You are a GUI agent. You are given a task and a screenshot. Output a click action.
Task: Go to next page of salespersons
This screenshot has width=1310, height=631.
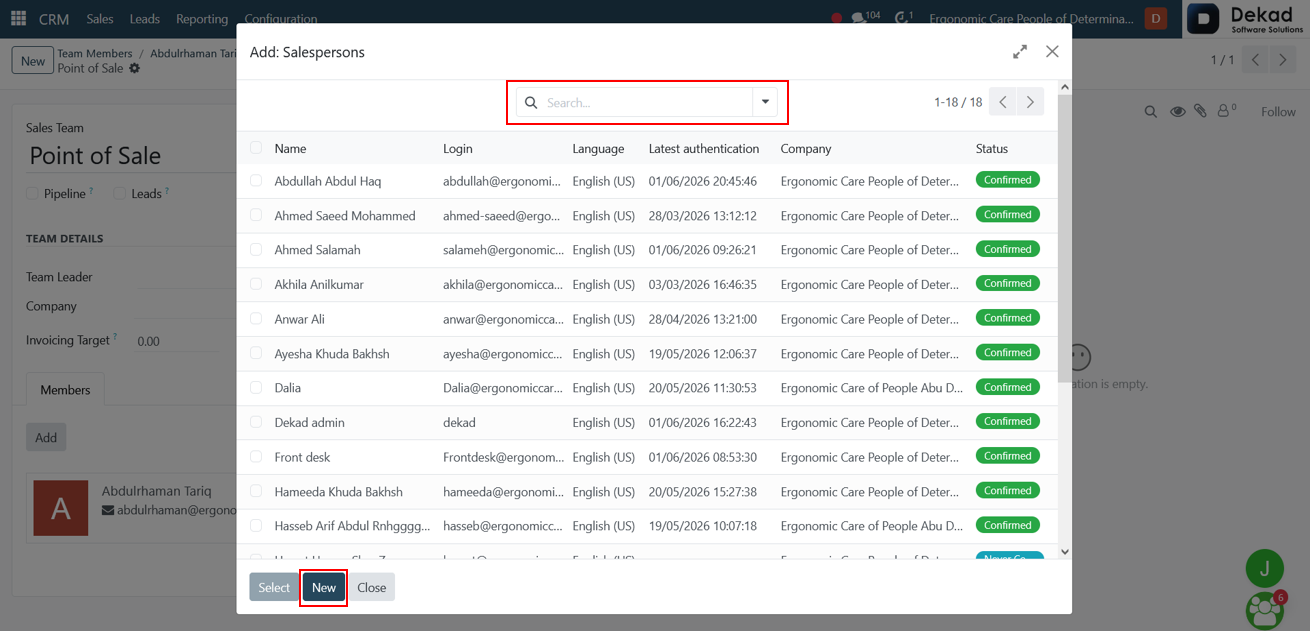(1030, 102)
